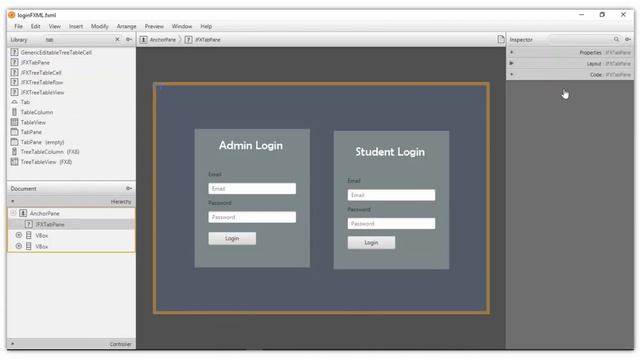The height and width of the screenshot is (360, 640).
Task: Clear the Library search field
Action: 117,40
